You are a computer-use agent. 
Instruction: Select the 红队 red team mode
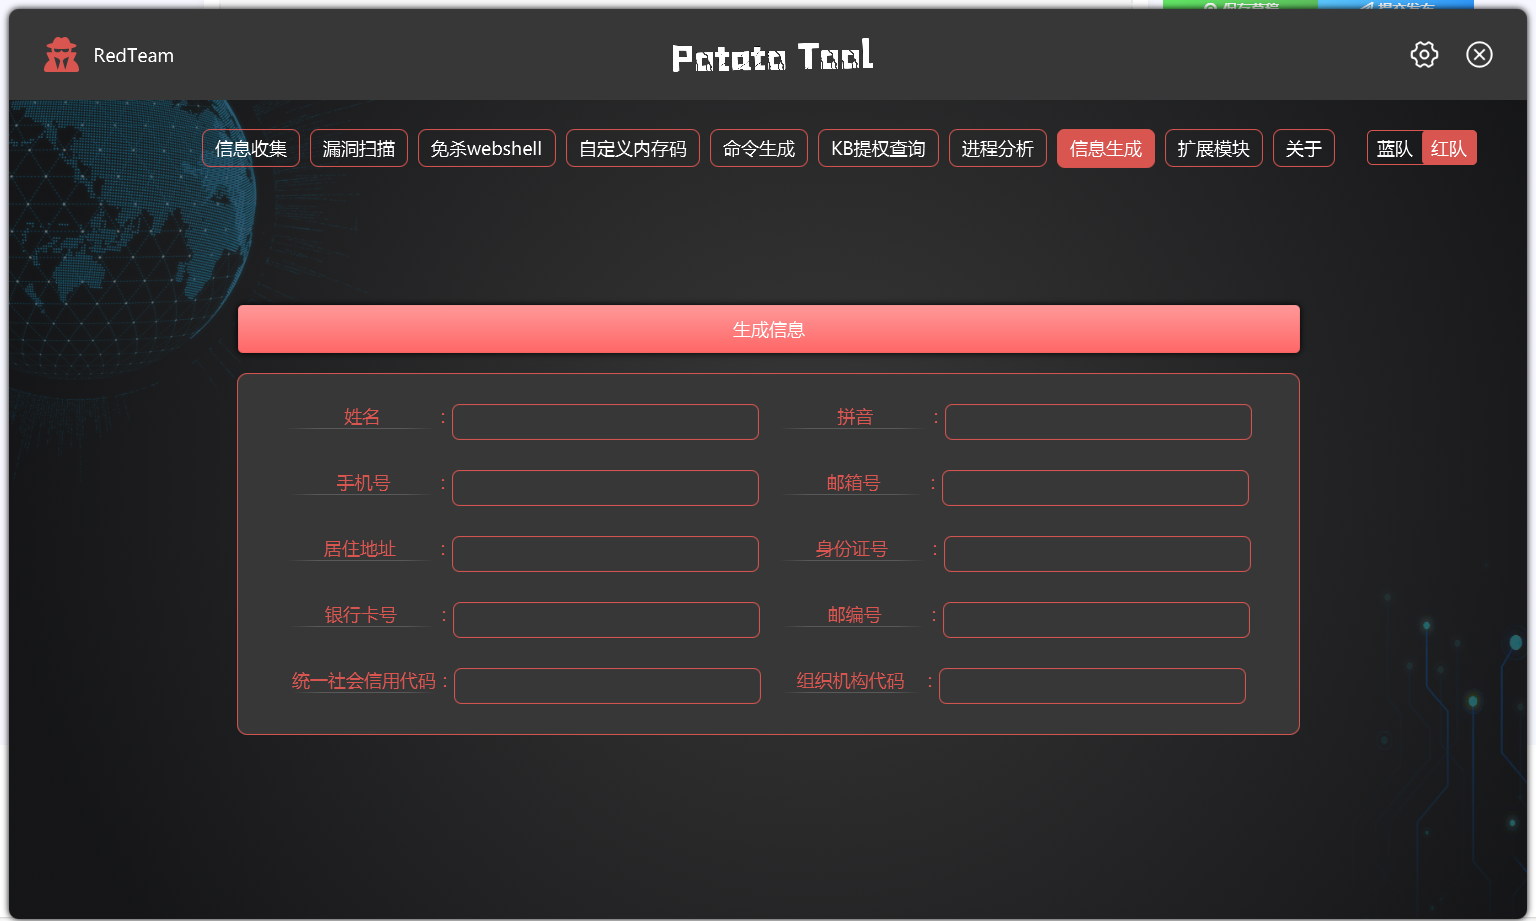(1448, 149)
